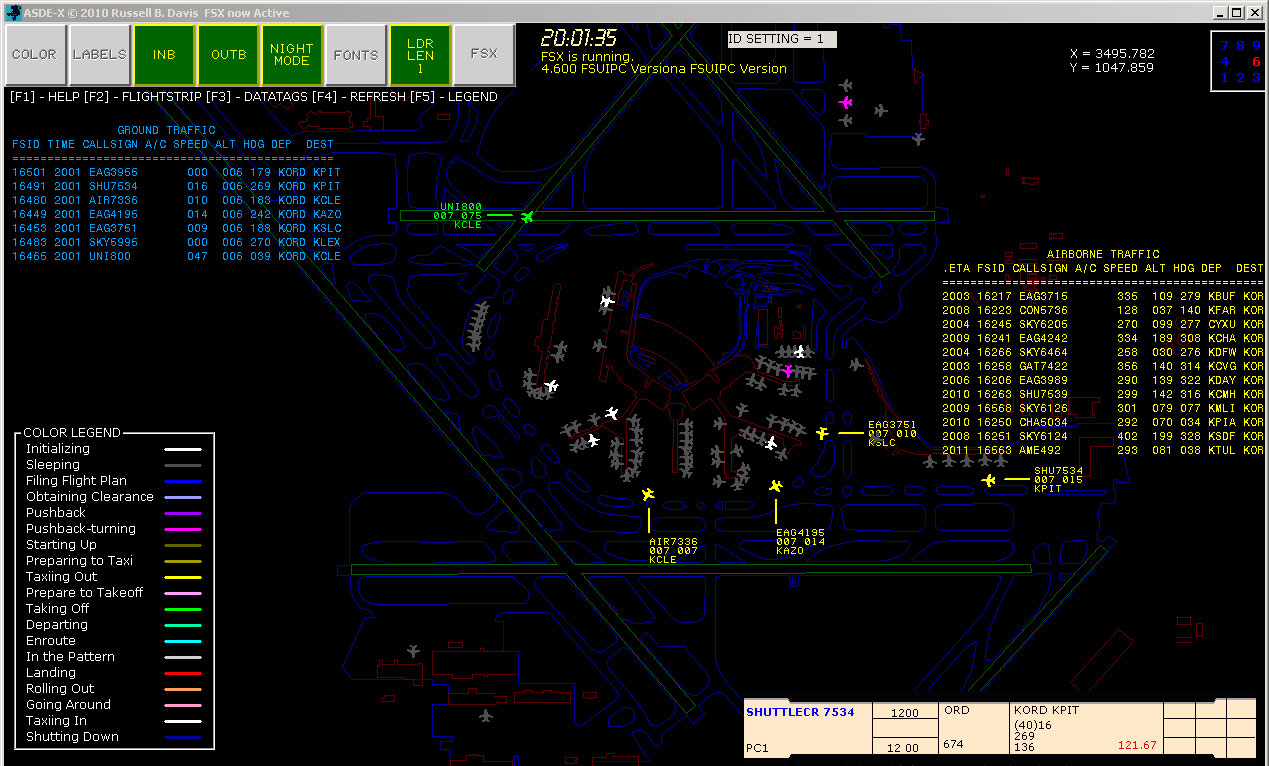Click the red 6 on the ID setting pad
The width and height of the screenshot is (1269, 766).
[x=1255, y=60]
